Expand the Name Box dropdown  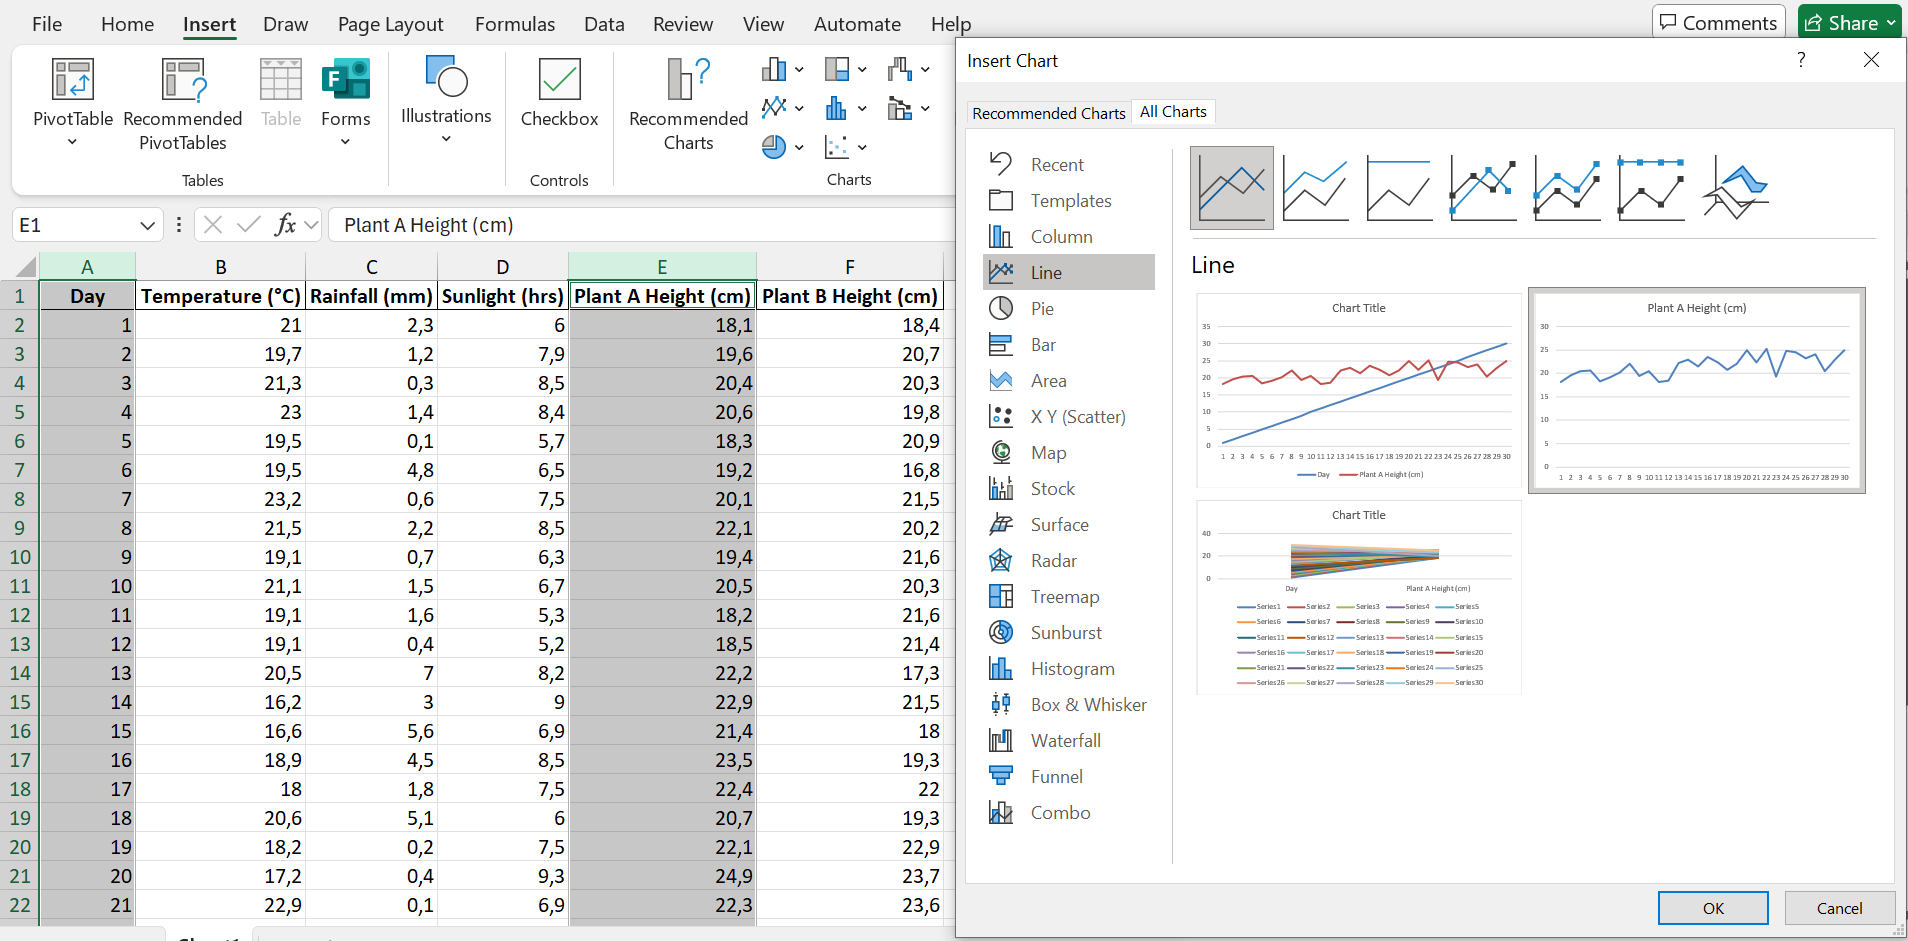pyautogui.click(x=147, y=226)
